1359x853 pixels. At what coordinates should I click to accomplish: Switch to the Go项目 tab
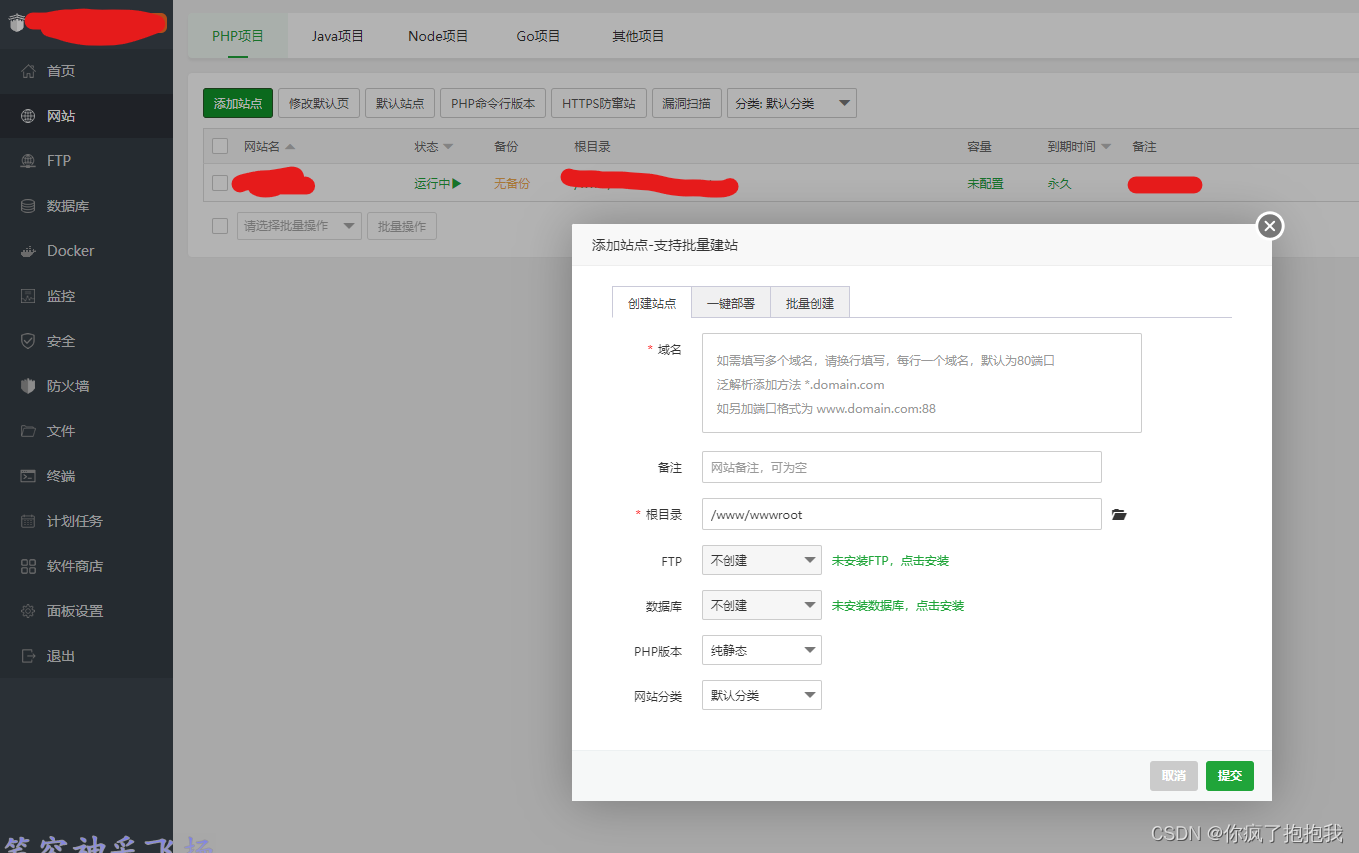(539, 36)
